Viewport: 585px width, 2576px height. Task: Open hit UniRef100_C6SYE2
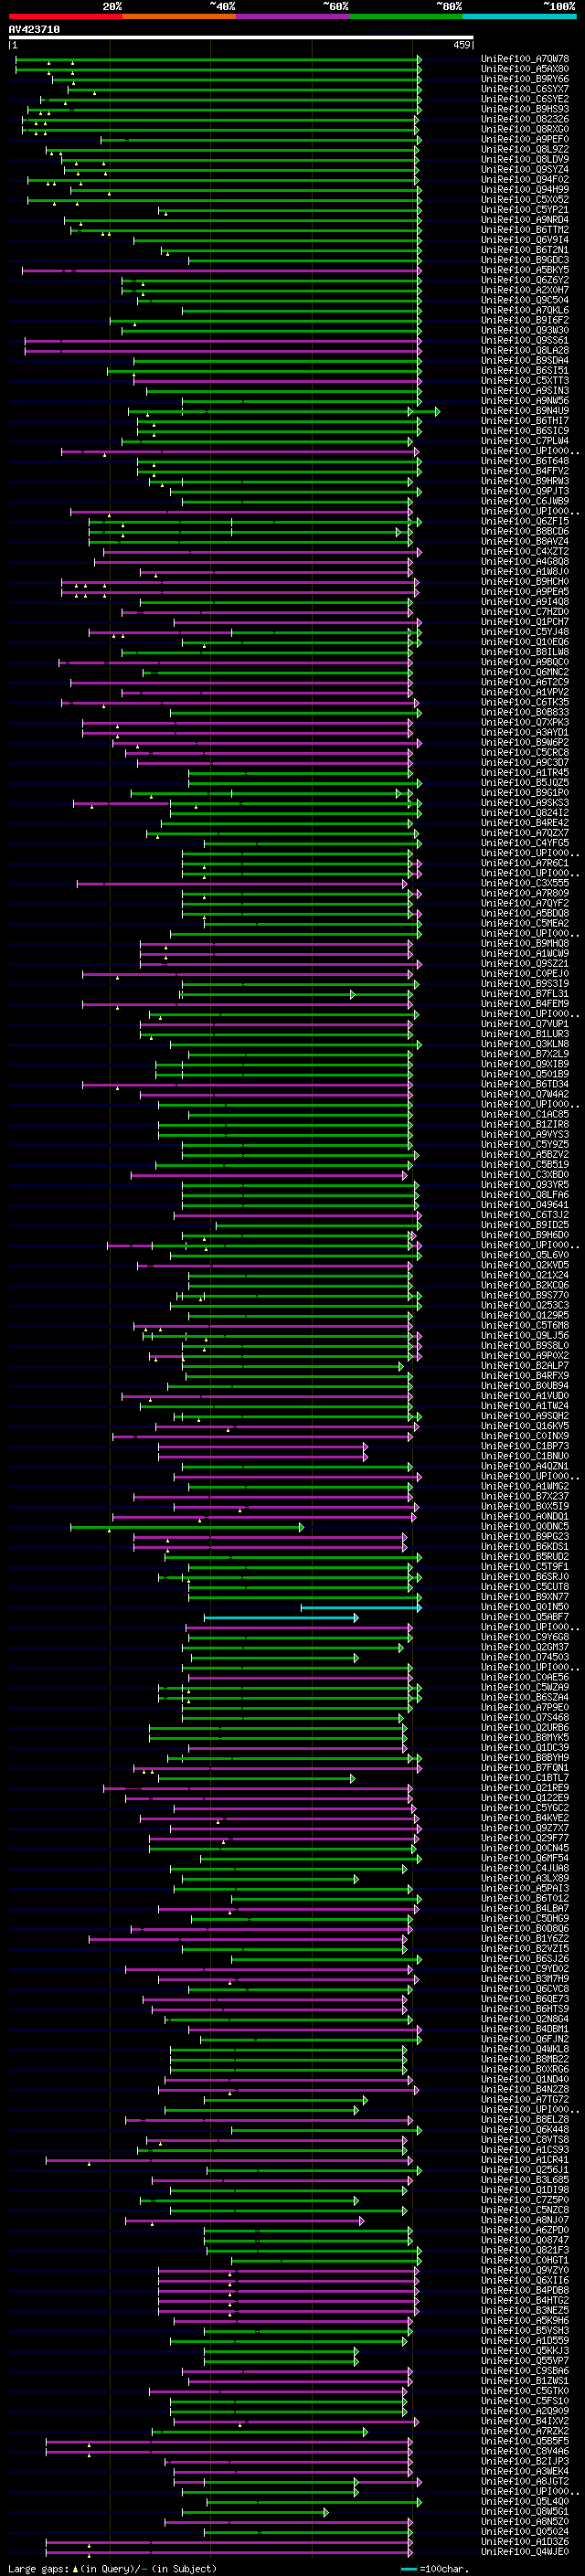[x=525, y=99]
